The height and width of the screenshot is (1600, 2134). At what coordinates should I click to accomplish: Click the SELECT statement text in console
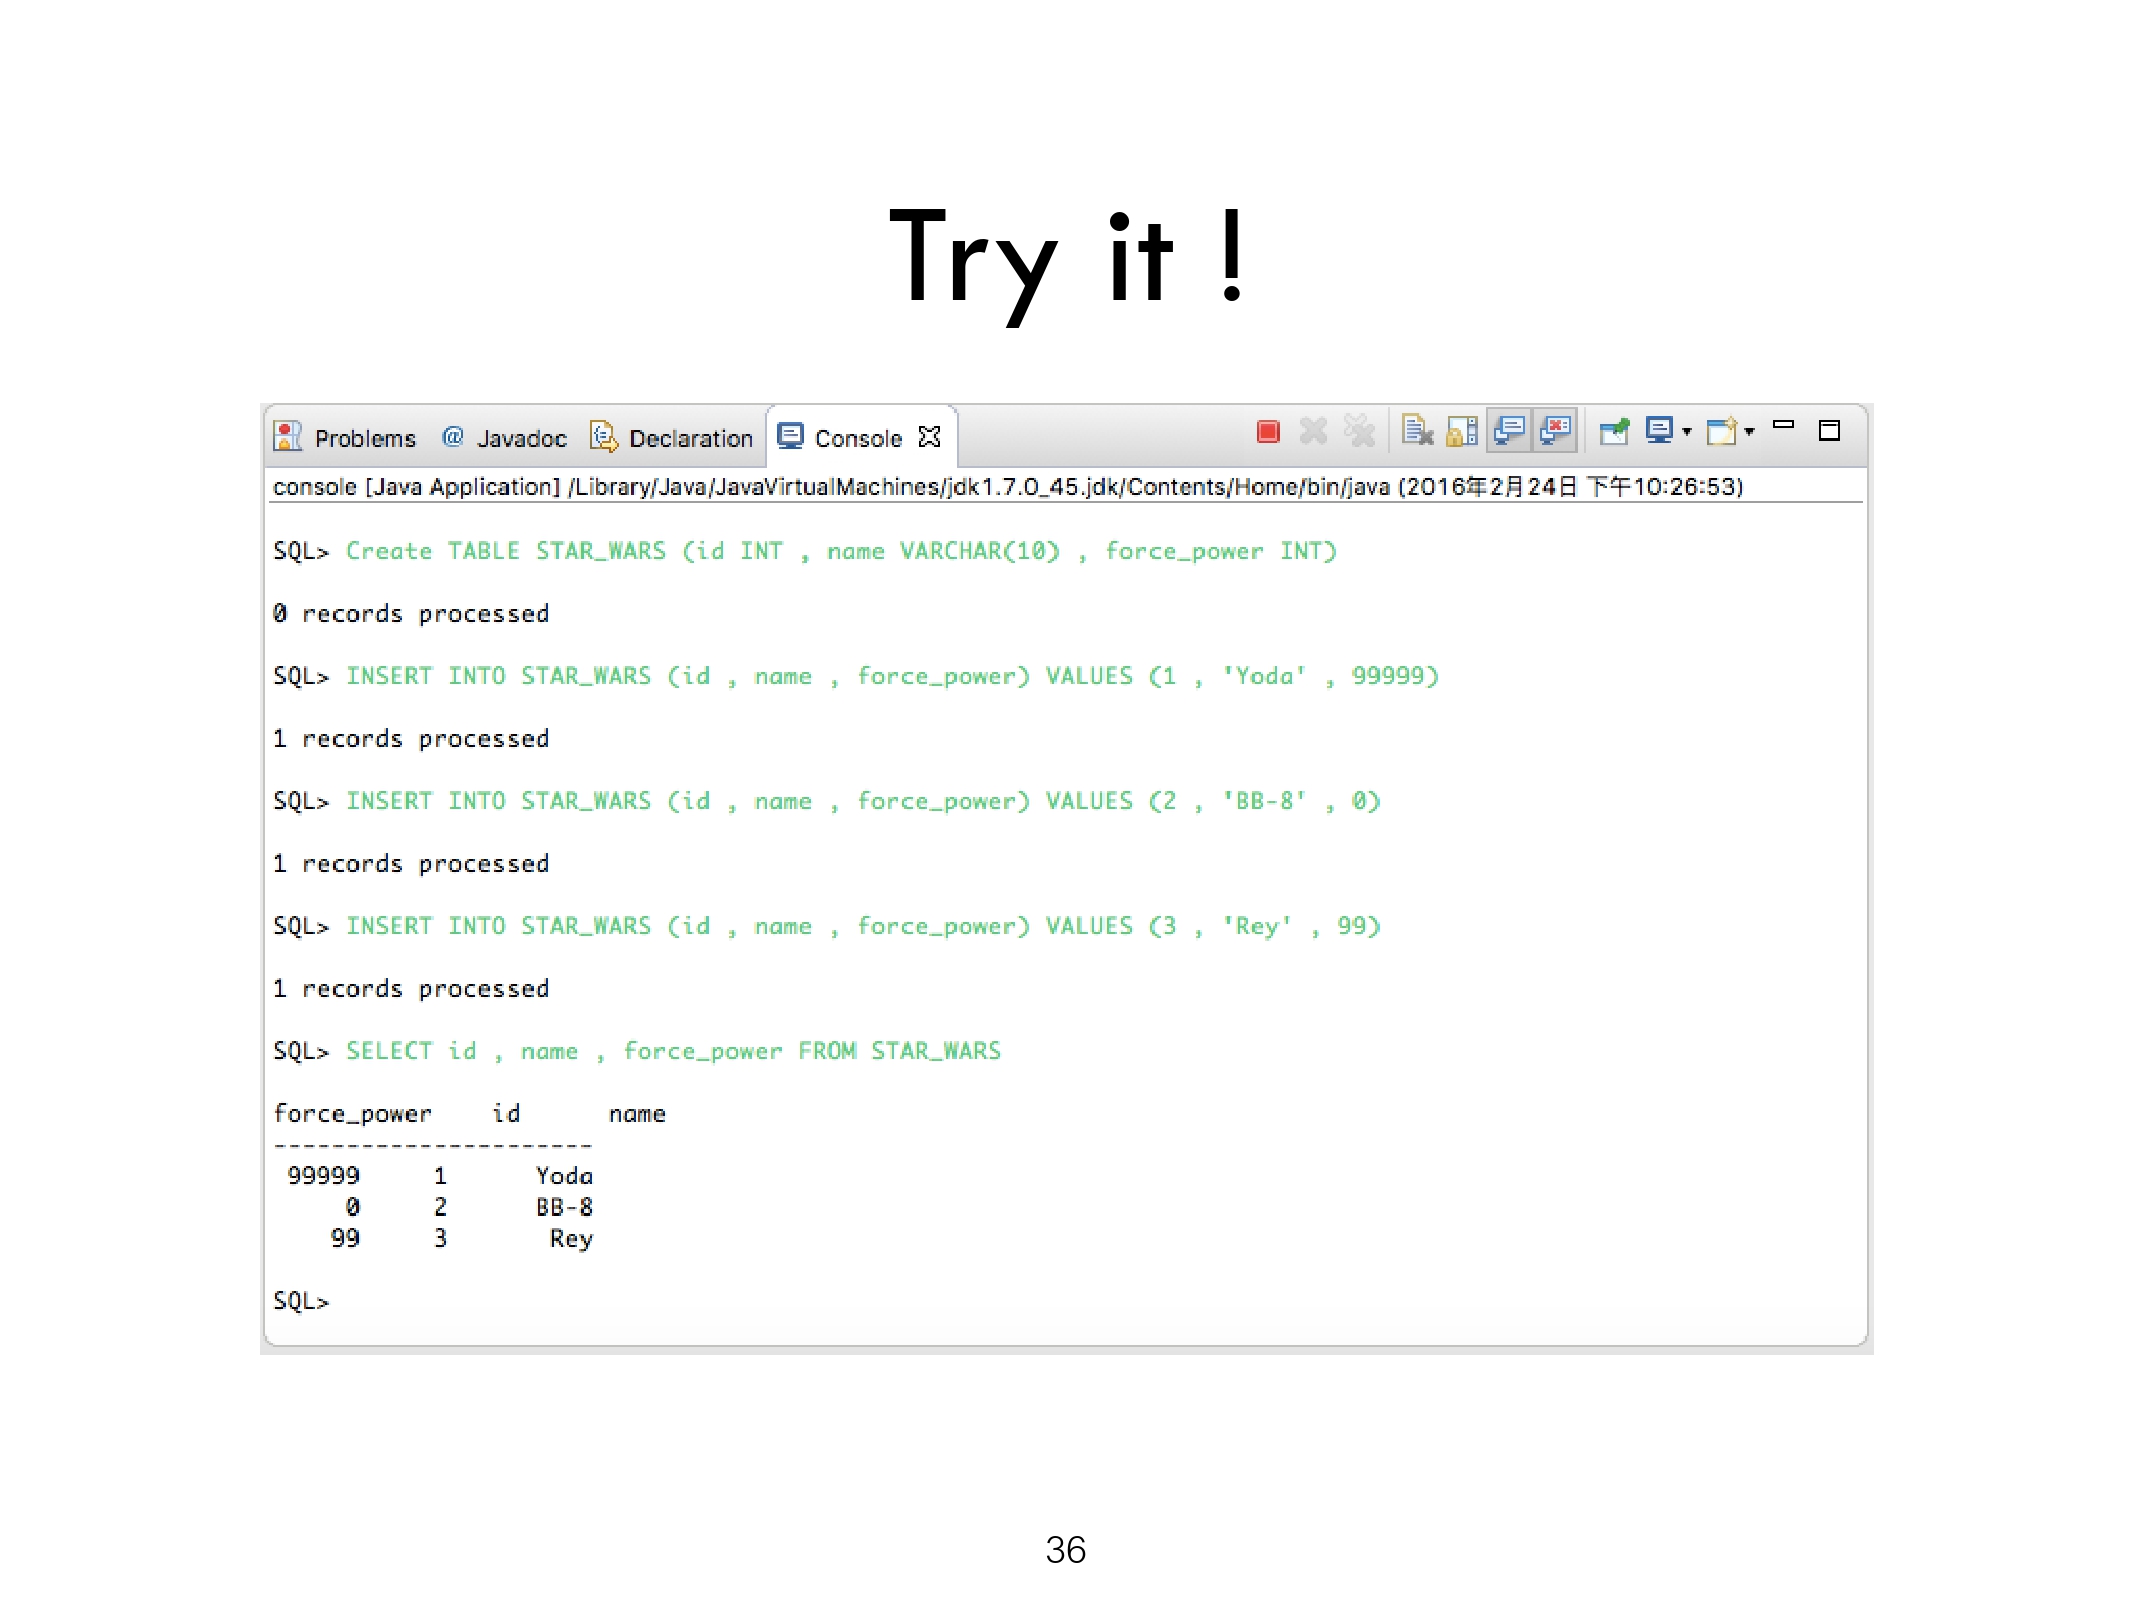(x=672, y=1051)
